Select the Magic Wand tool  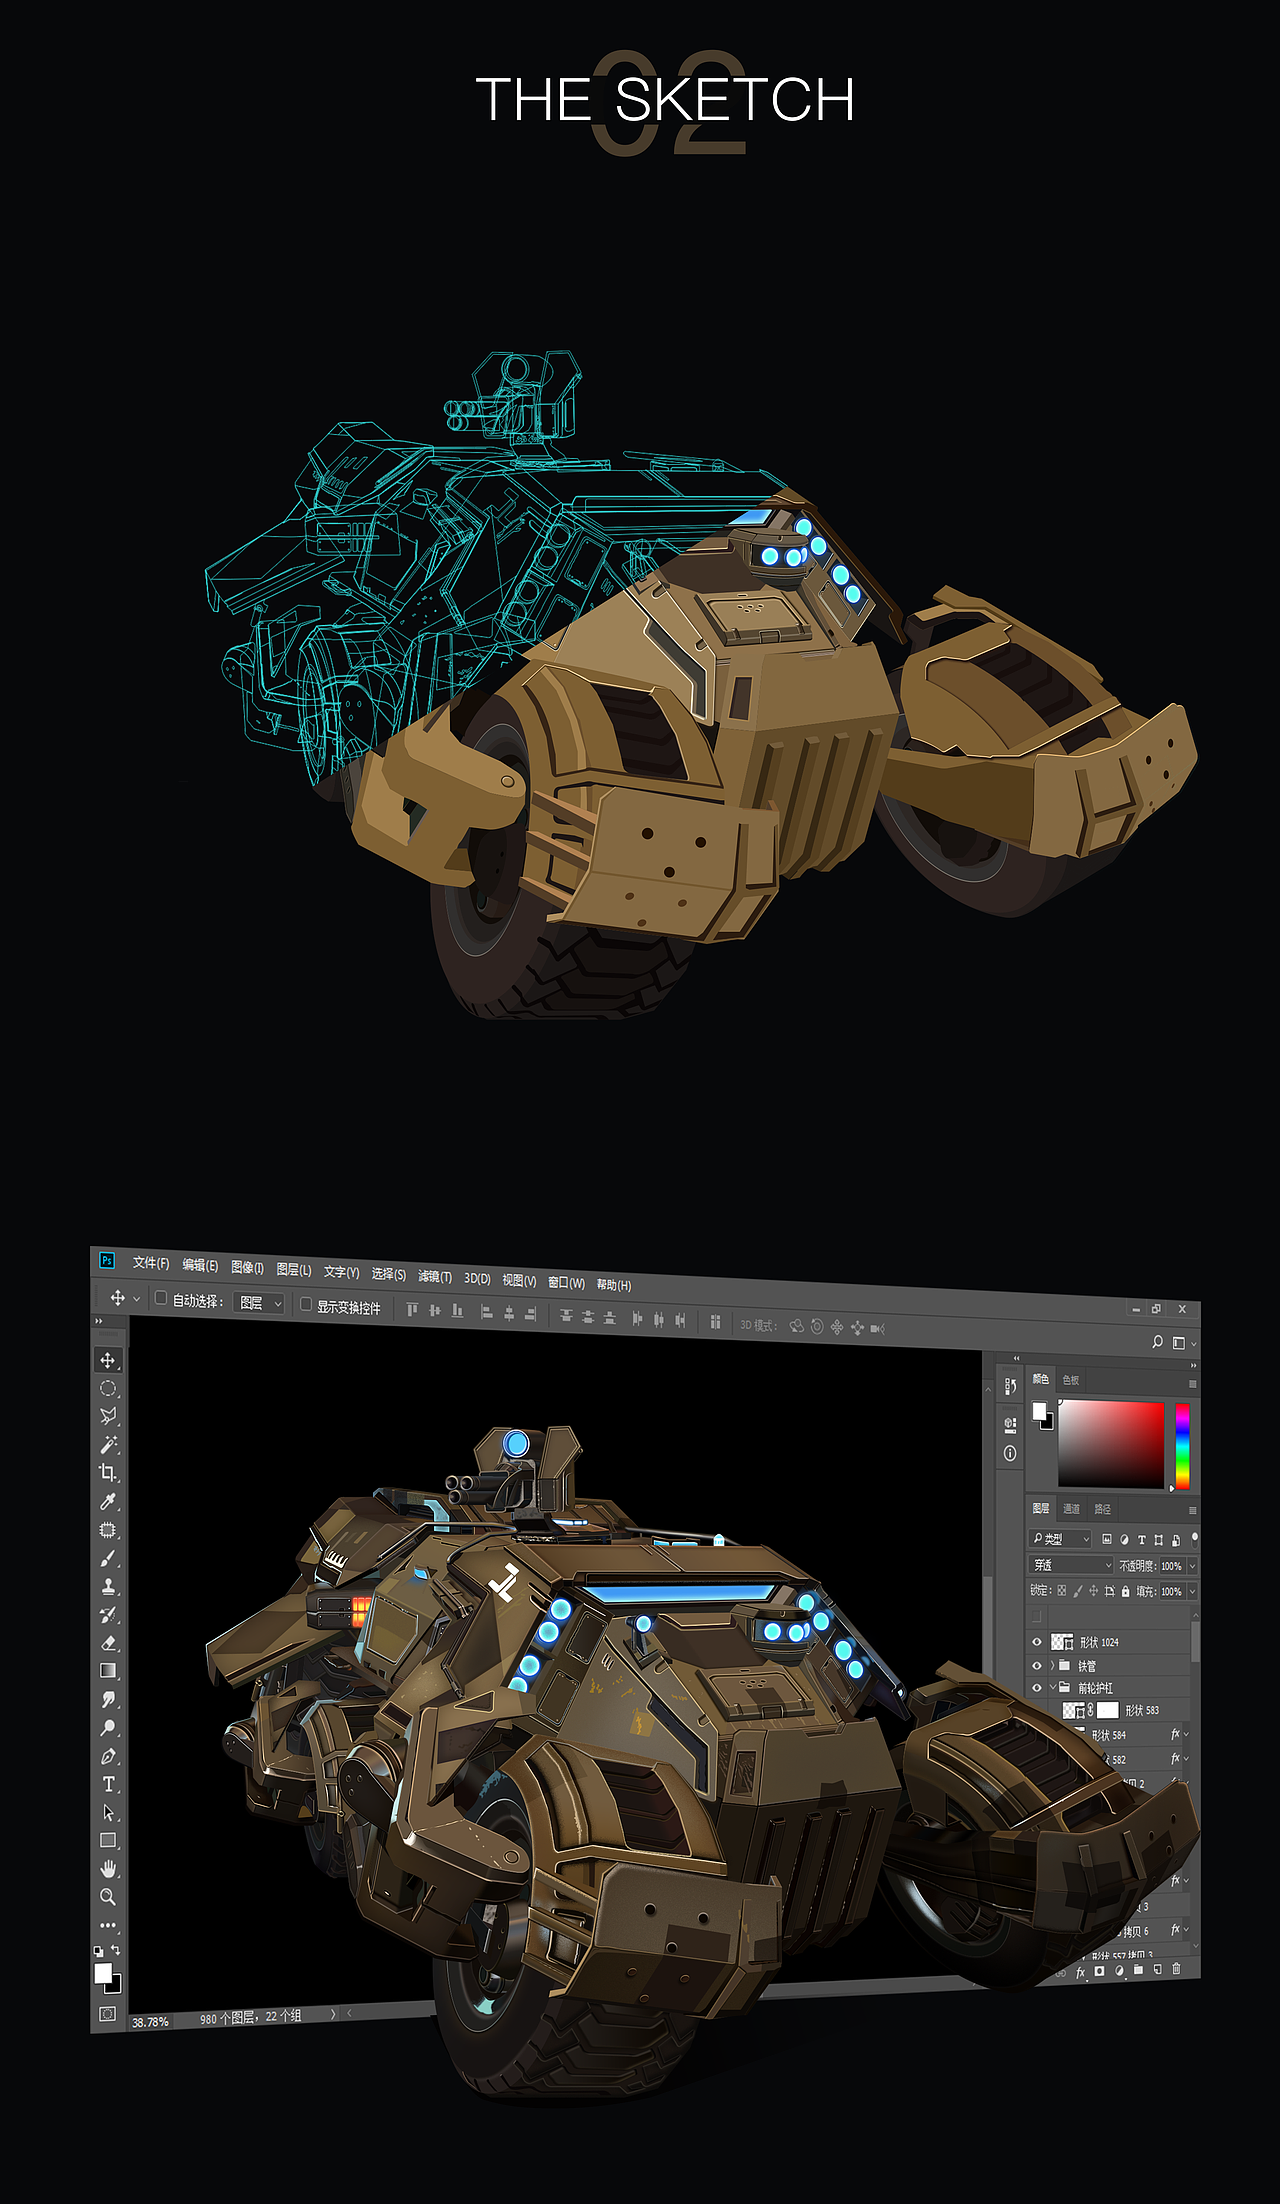108,1445
